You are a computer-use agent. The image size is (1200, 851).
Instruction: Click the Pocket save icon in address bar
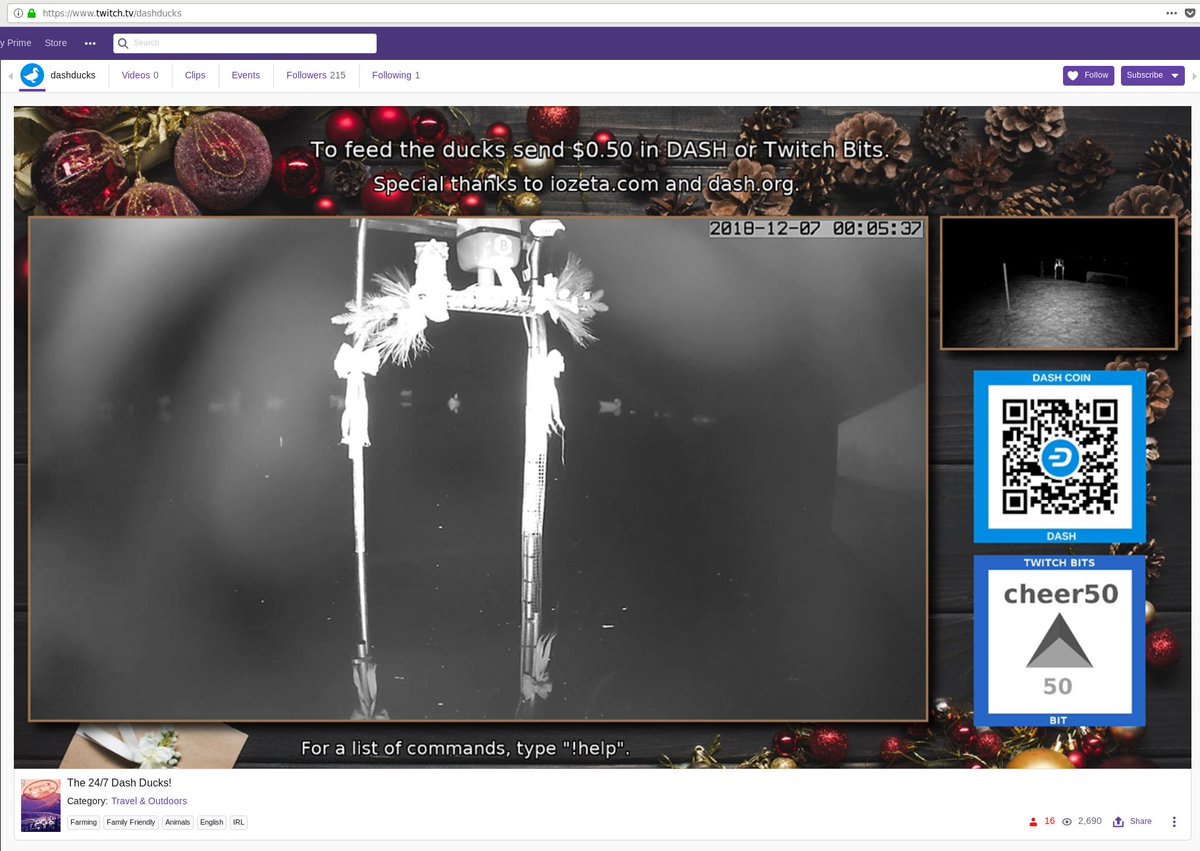coord(1190,13)
